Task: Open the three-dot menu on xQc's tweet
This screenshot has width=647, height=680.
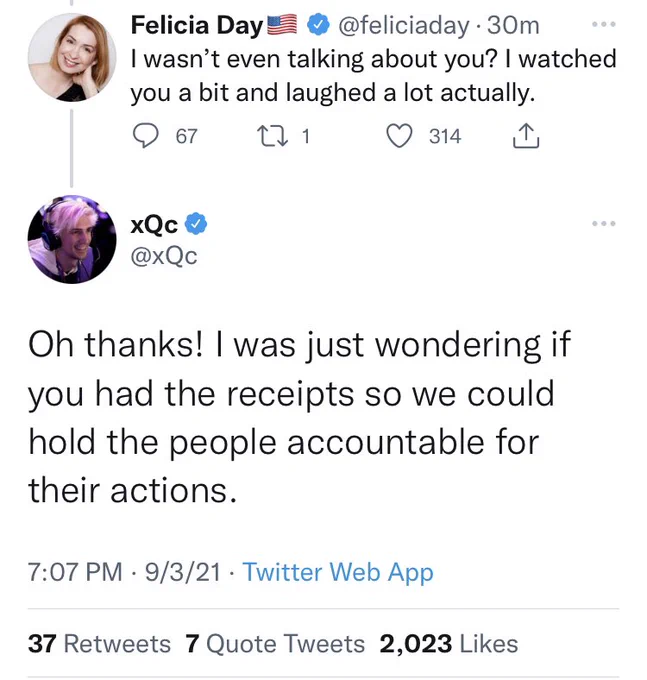Action: pyautogui.click(x=604, y=224)
